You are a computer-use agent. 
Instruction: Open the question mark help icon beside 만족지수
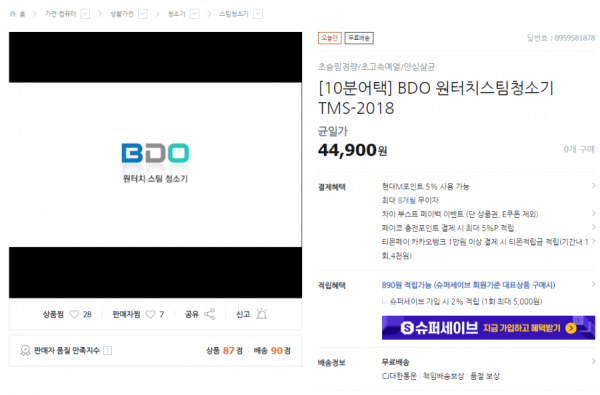point(108,351)
